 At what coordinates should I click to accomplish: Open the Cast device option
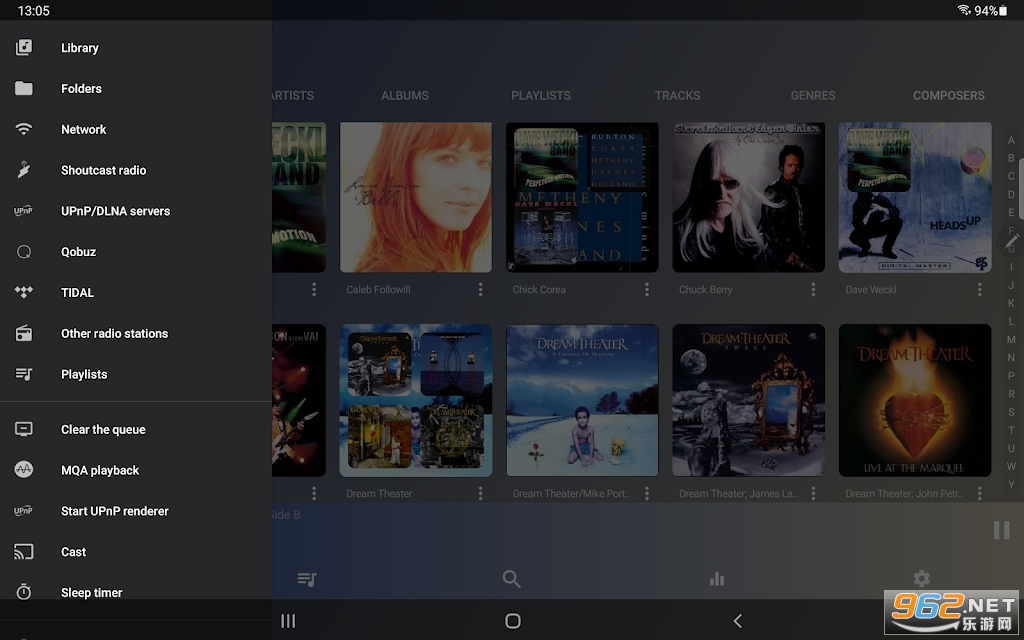tap(73, 552)
